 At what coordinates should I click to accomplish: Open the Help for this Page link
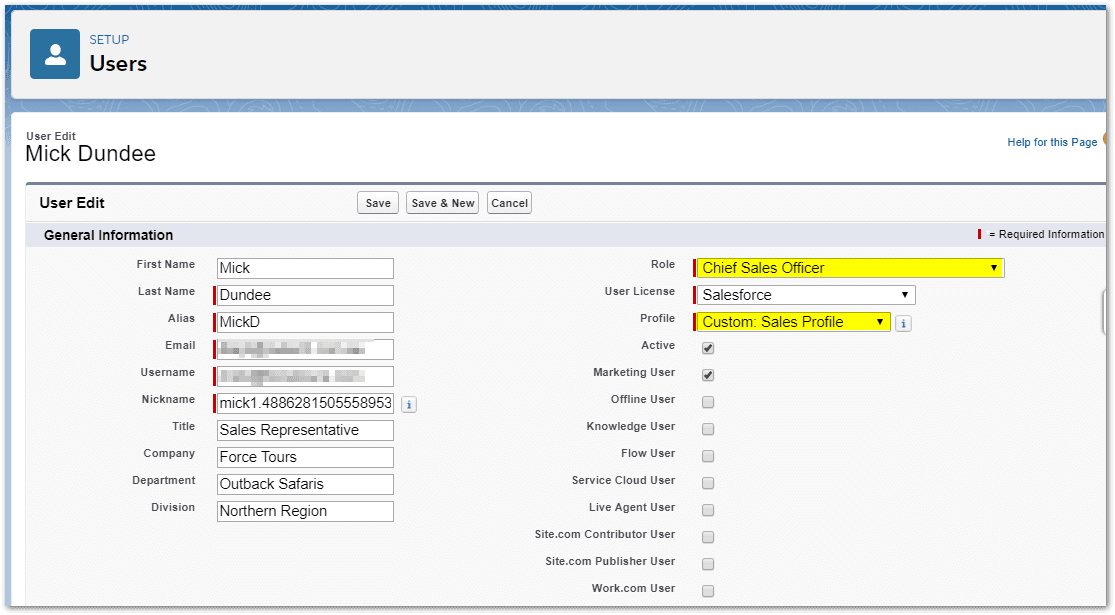pos(1052,142)
